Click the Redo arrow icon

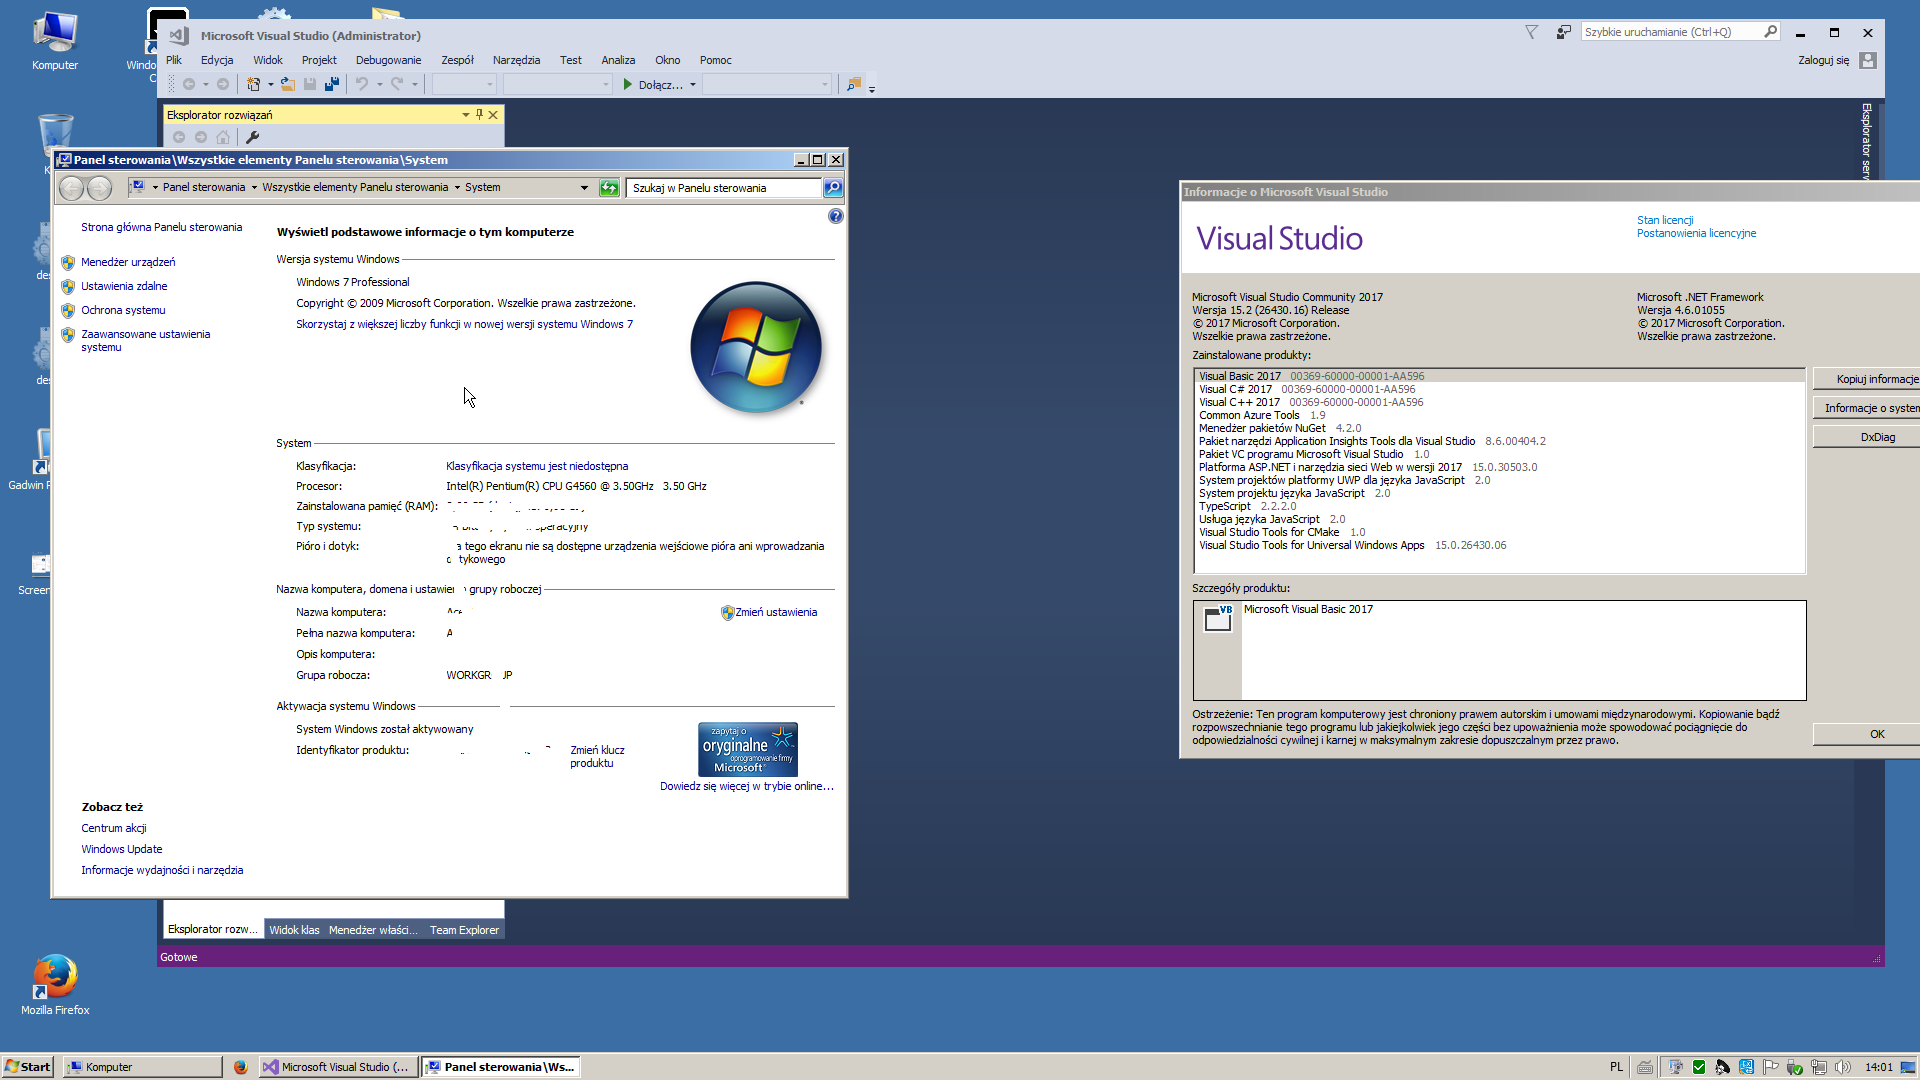point(397,85)
